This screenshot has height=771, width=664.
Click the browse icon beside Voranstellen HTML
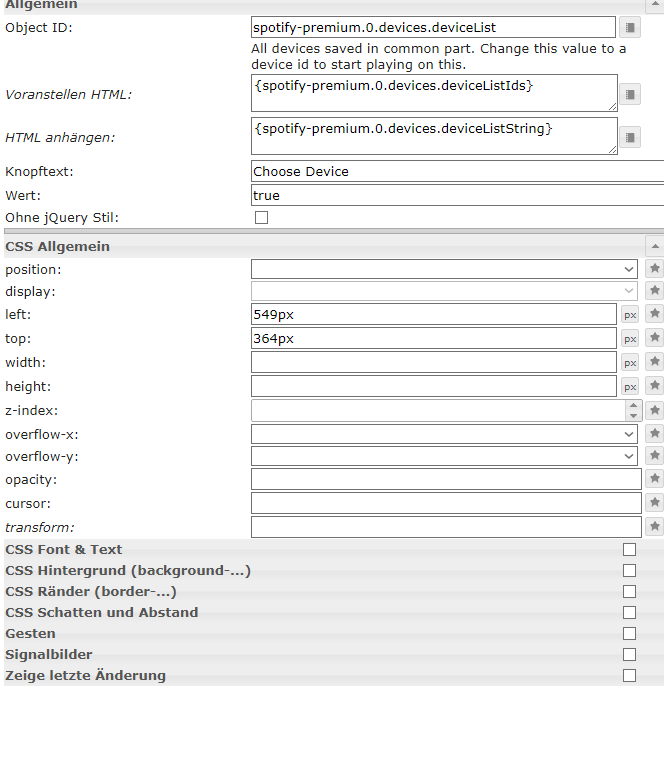pyautogui.click(x=629, y=94)
